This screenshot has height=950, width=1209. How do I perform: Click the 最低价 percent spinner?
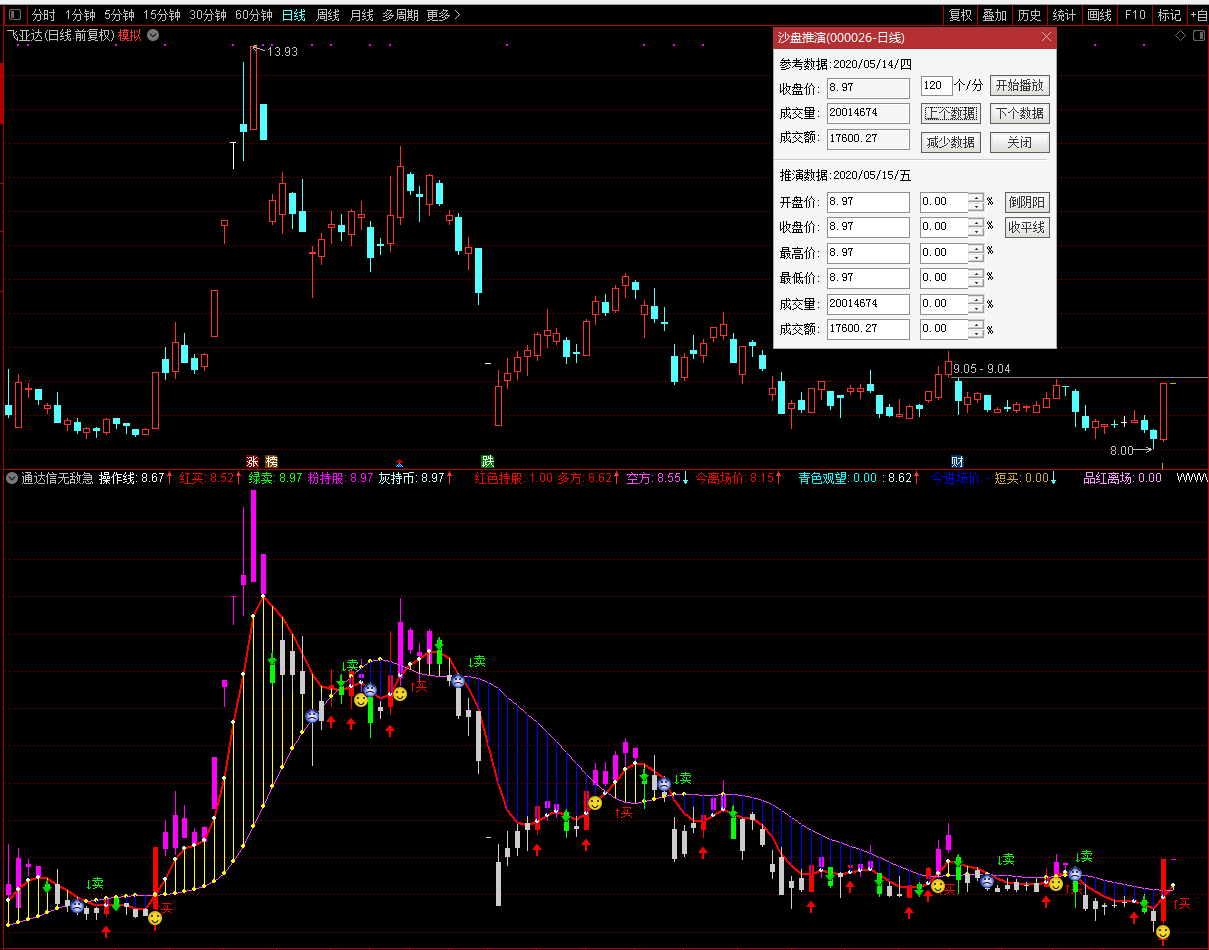coord(976,278)
